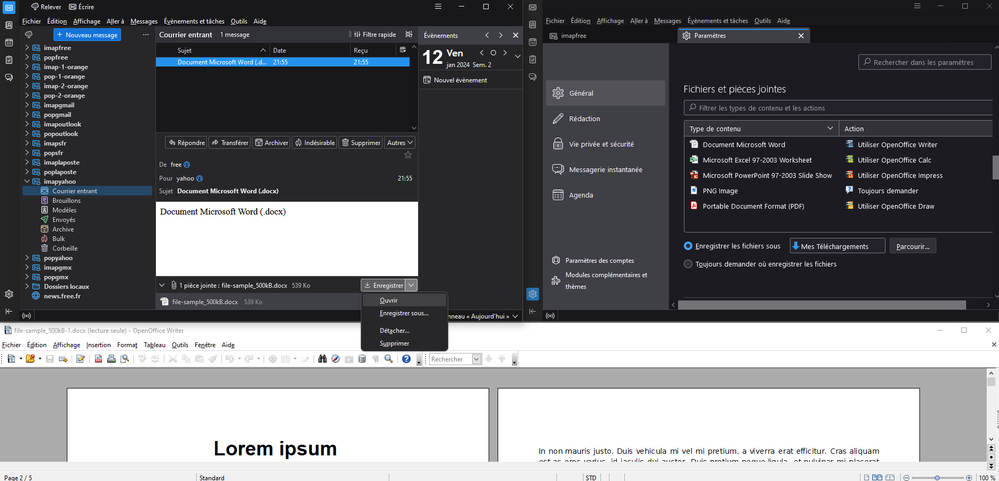The width and height of the screenshot is (999, 481).
Task: Click the find binoculars icon in Writer toolbar
Action: tap(322, 359)
